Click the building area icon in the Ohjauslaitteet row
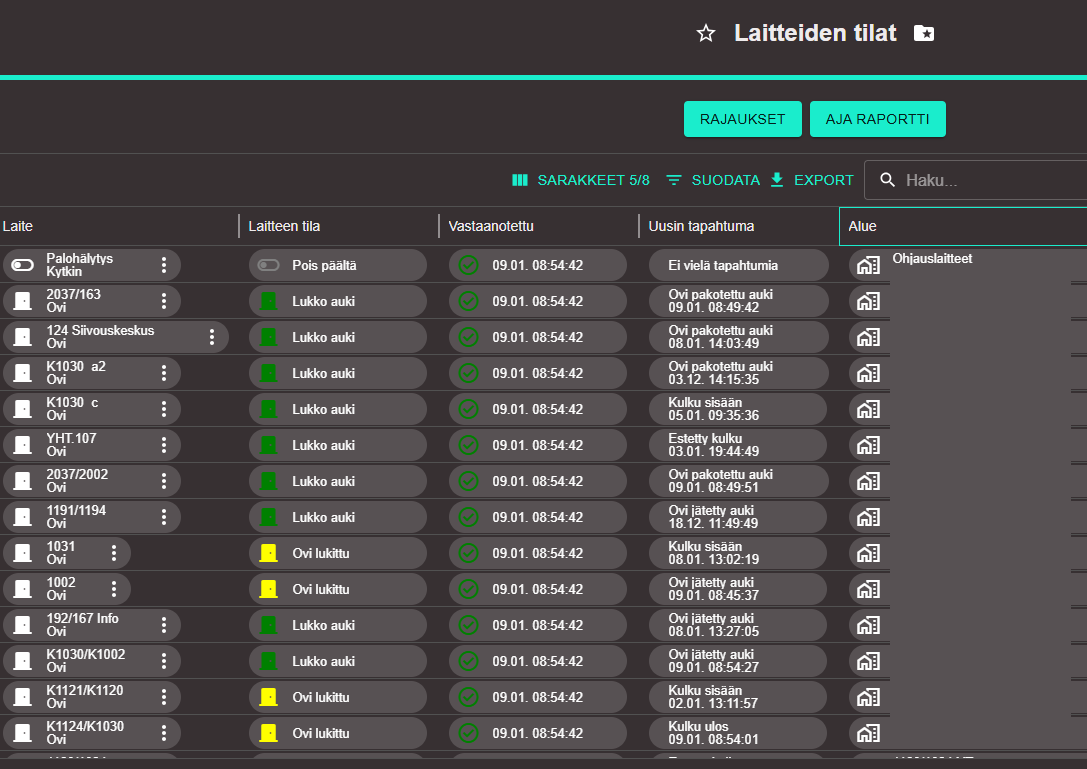1087x769 pixels. (x=869, y=265)
